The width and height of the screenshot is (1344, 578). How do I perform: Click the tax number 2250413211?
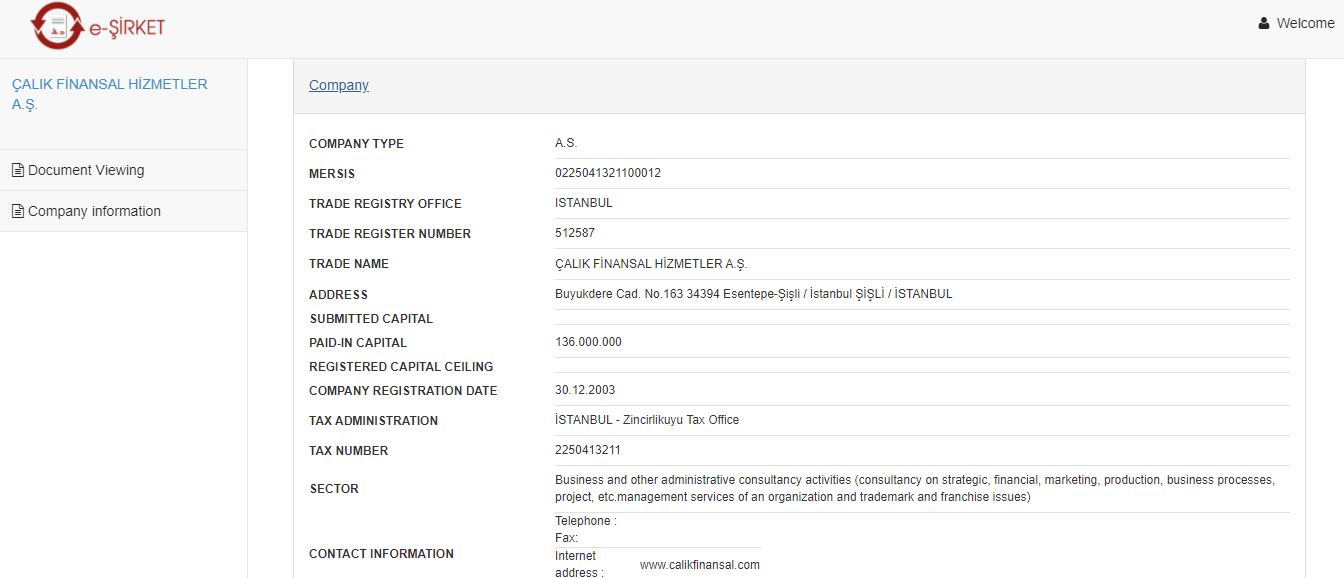588,450
